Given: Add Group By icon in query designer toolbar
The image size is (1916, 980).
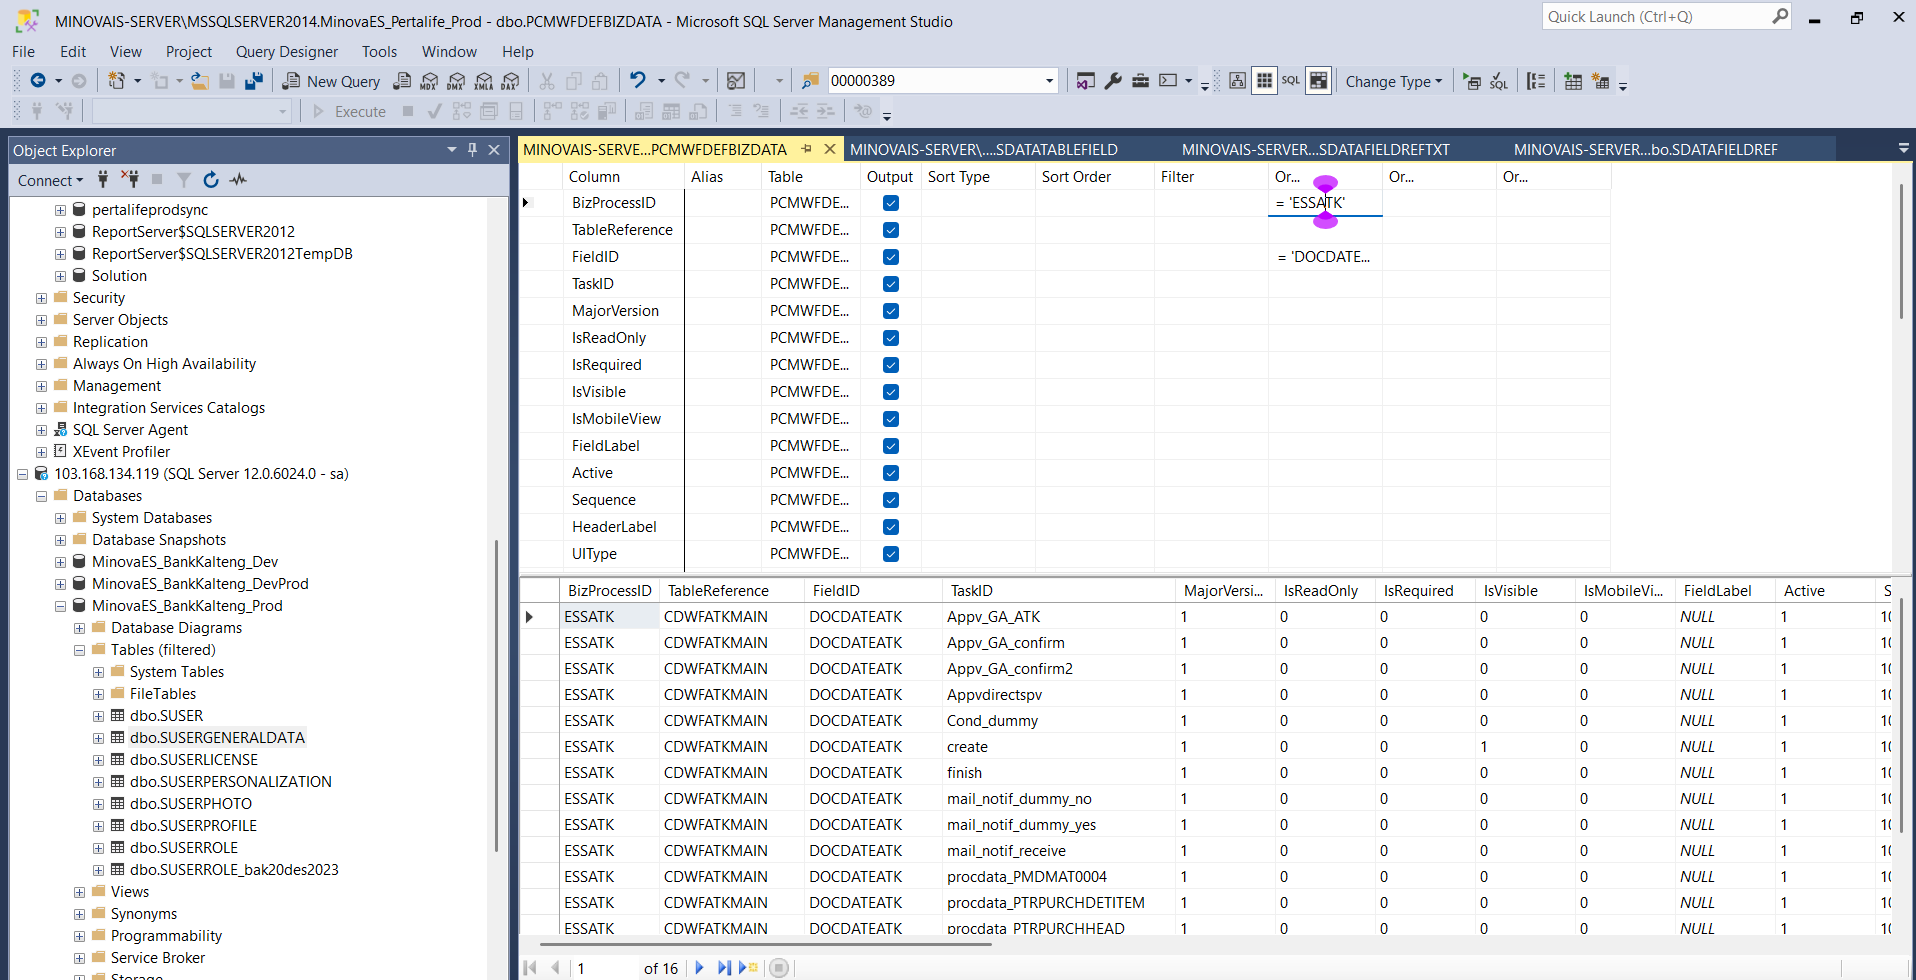Looking at the screenshot, I should pyautogui.click(x=1537, y=81).
